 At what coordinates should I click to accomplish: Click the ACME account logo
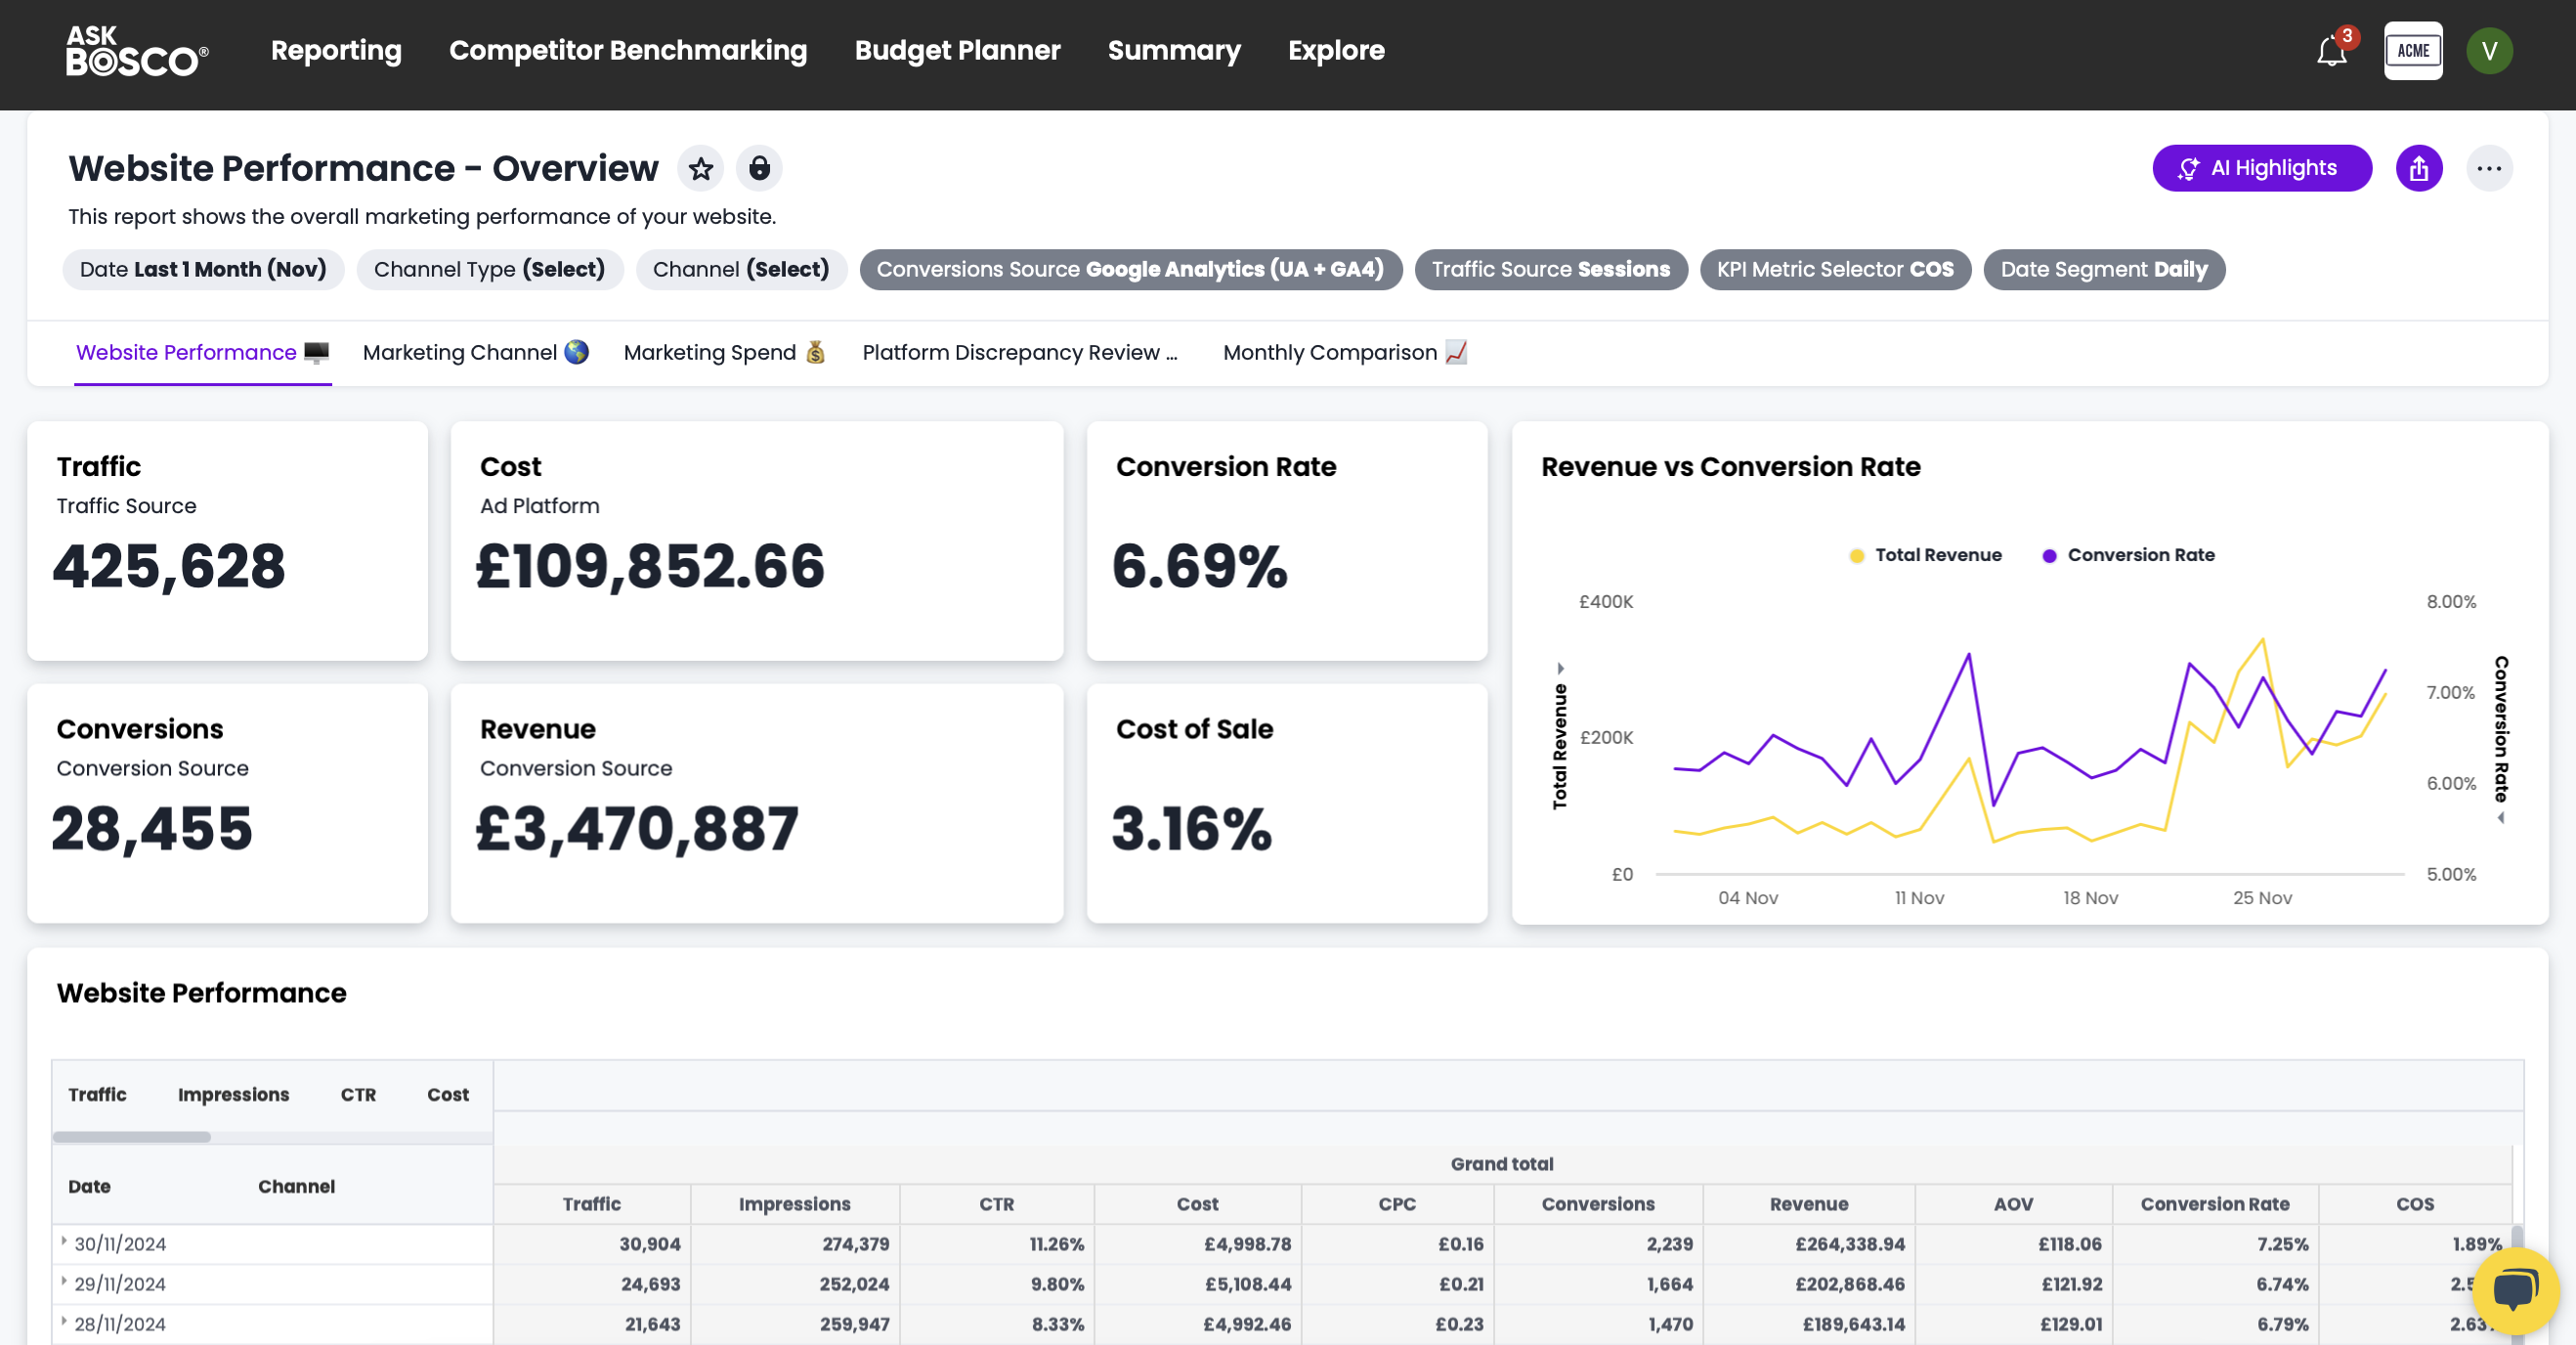[x=2412, y=51]
